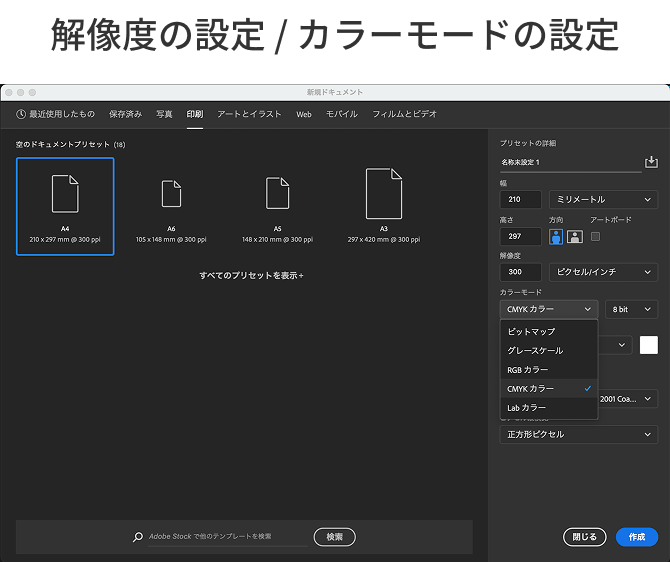
Task: Select ビットマップ from color mode list
Action: tap(531, 331)
